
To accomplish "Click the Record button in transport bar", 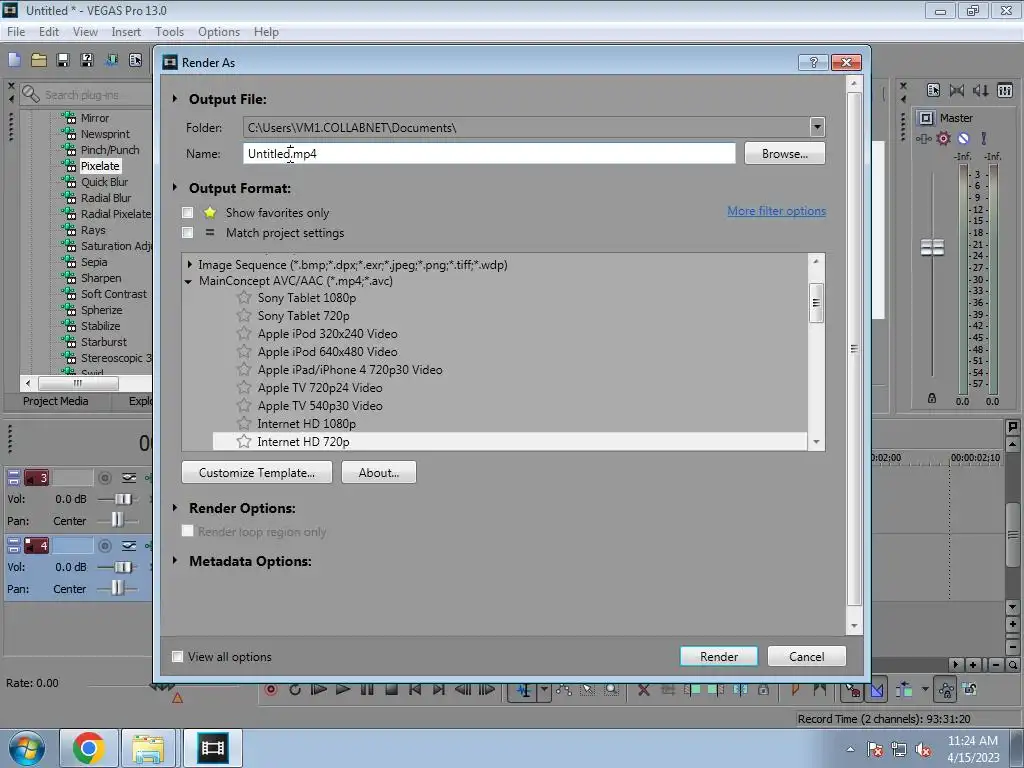I will click(x=271, y=690).
